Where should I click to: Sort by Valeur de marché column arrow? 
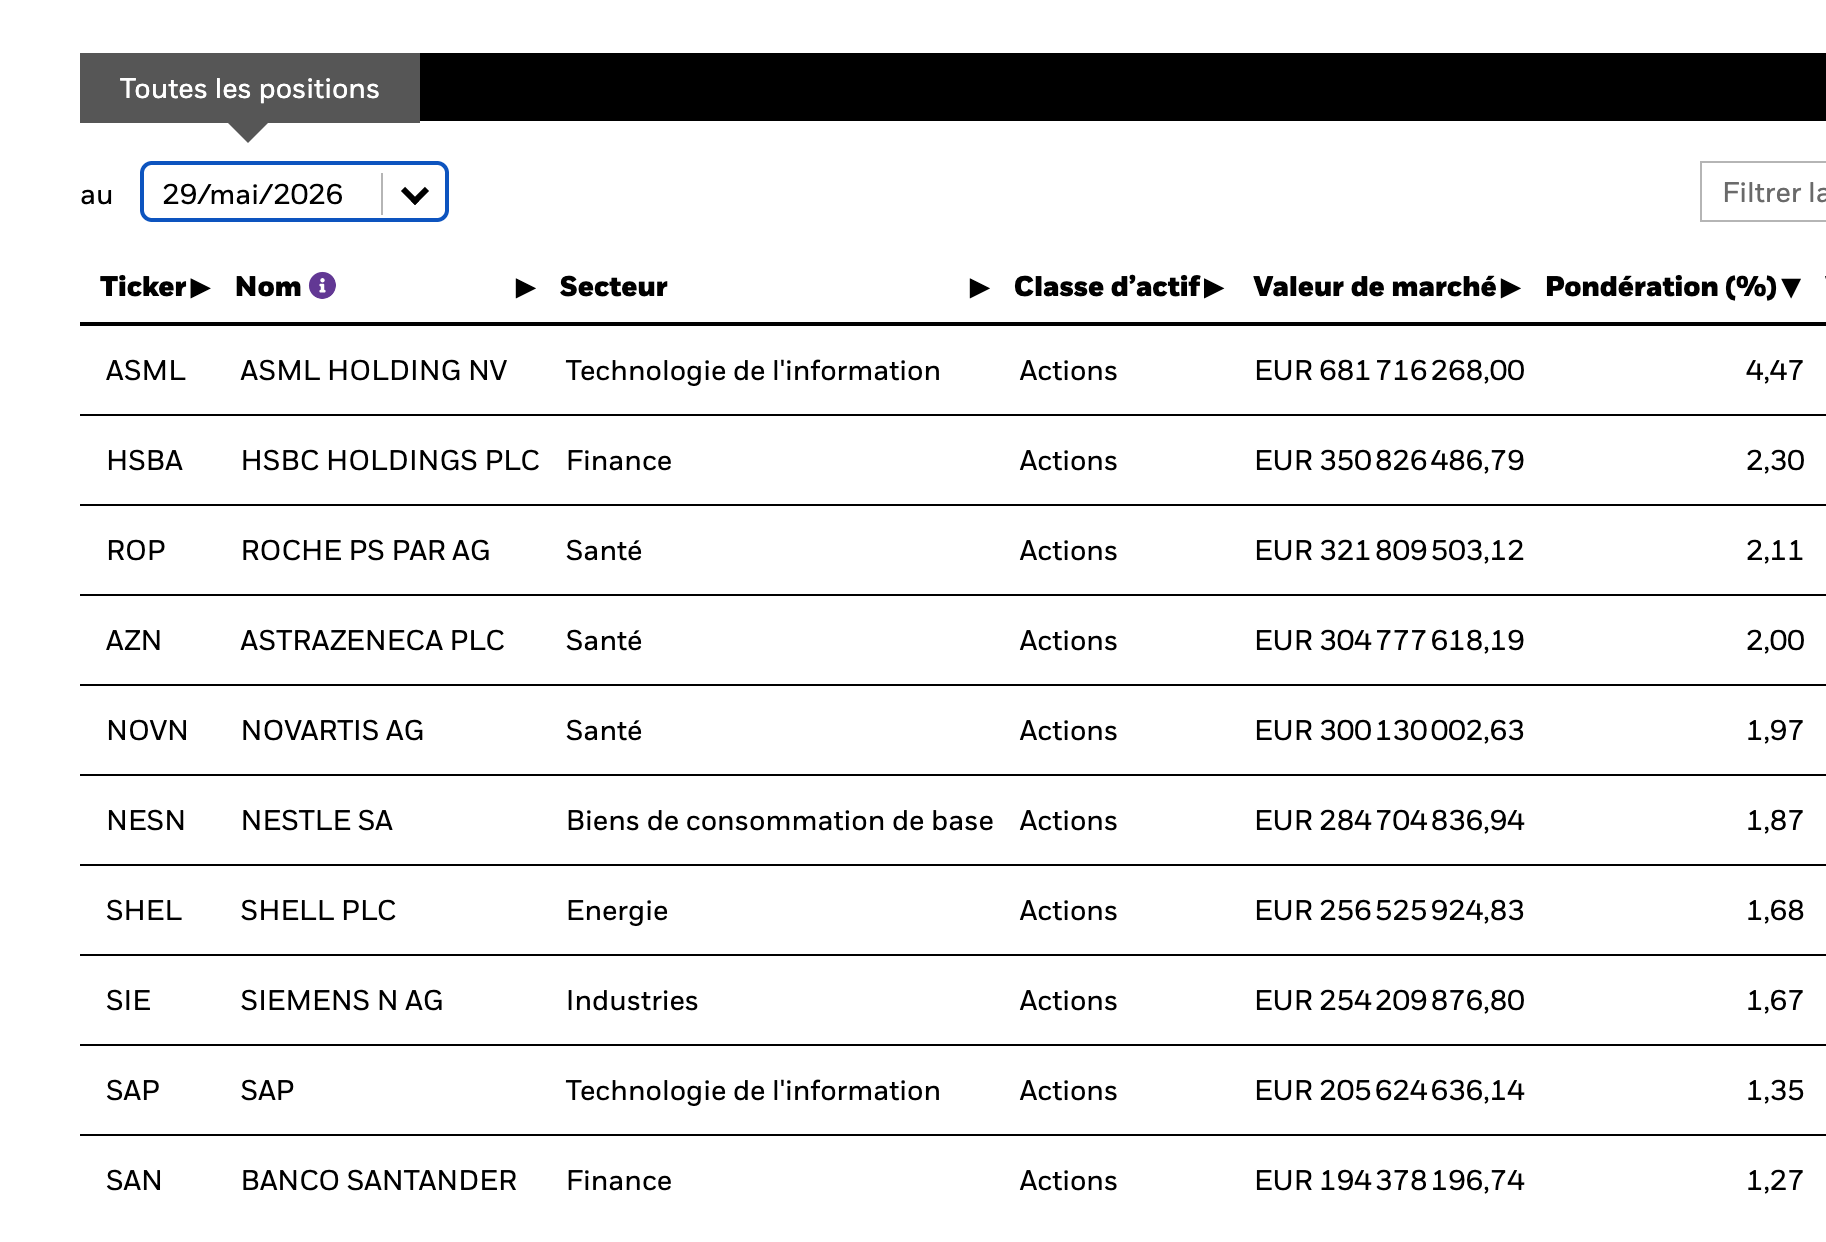point(1510,288)
